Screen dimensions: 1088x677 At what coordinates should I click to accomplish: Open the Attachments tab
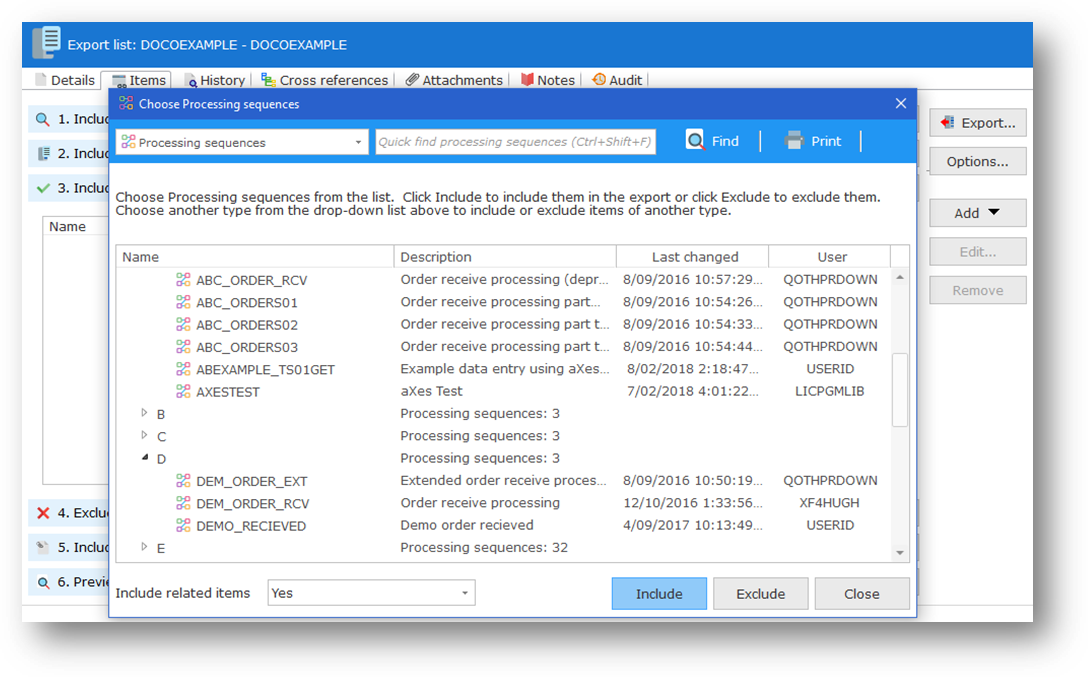(x=454, y=80)
